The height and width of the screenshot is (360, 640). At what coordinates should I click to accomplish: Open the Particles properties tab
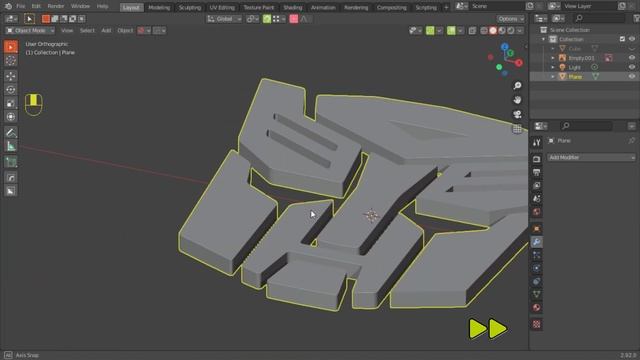537,255
